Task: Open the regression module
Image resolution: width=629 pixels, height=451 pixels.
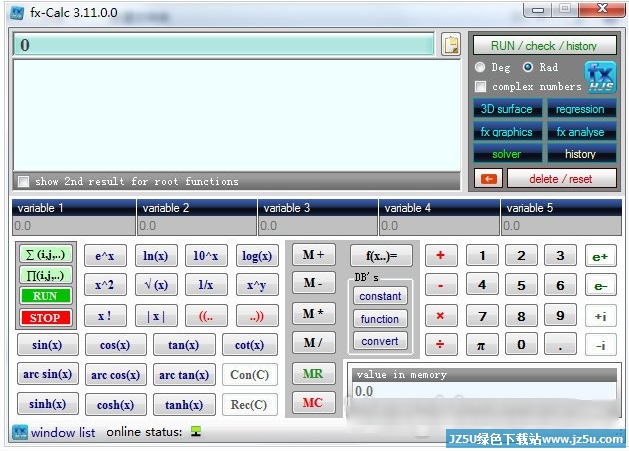Action: (580, 109)
